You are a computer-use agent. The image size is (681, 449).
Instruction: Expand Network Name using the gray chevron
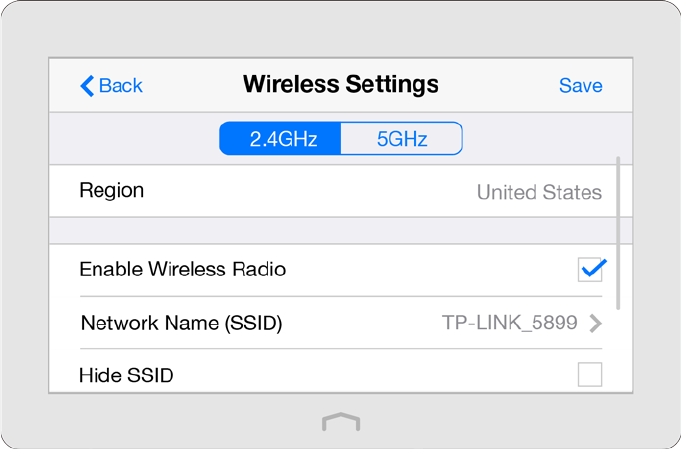click(x=595, y=323)
